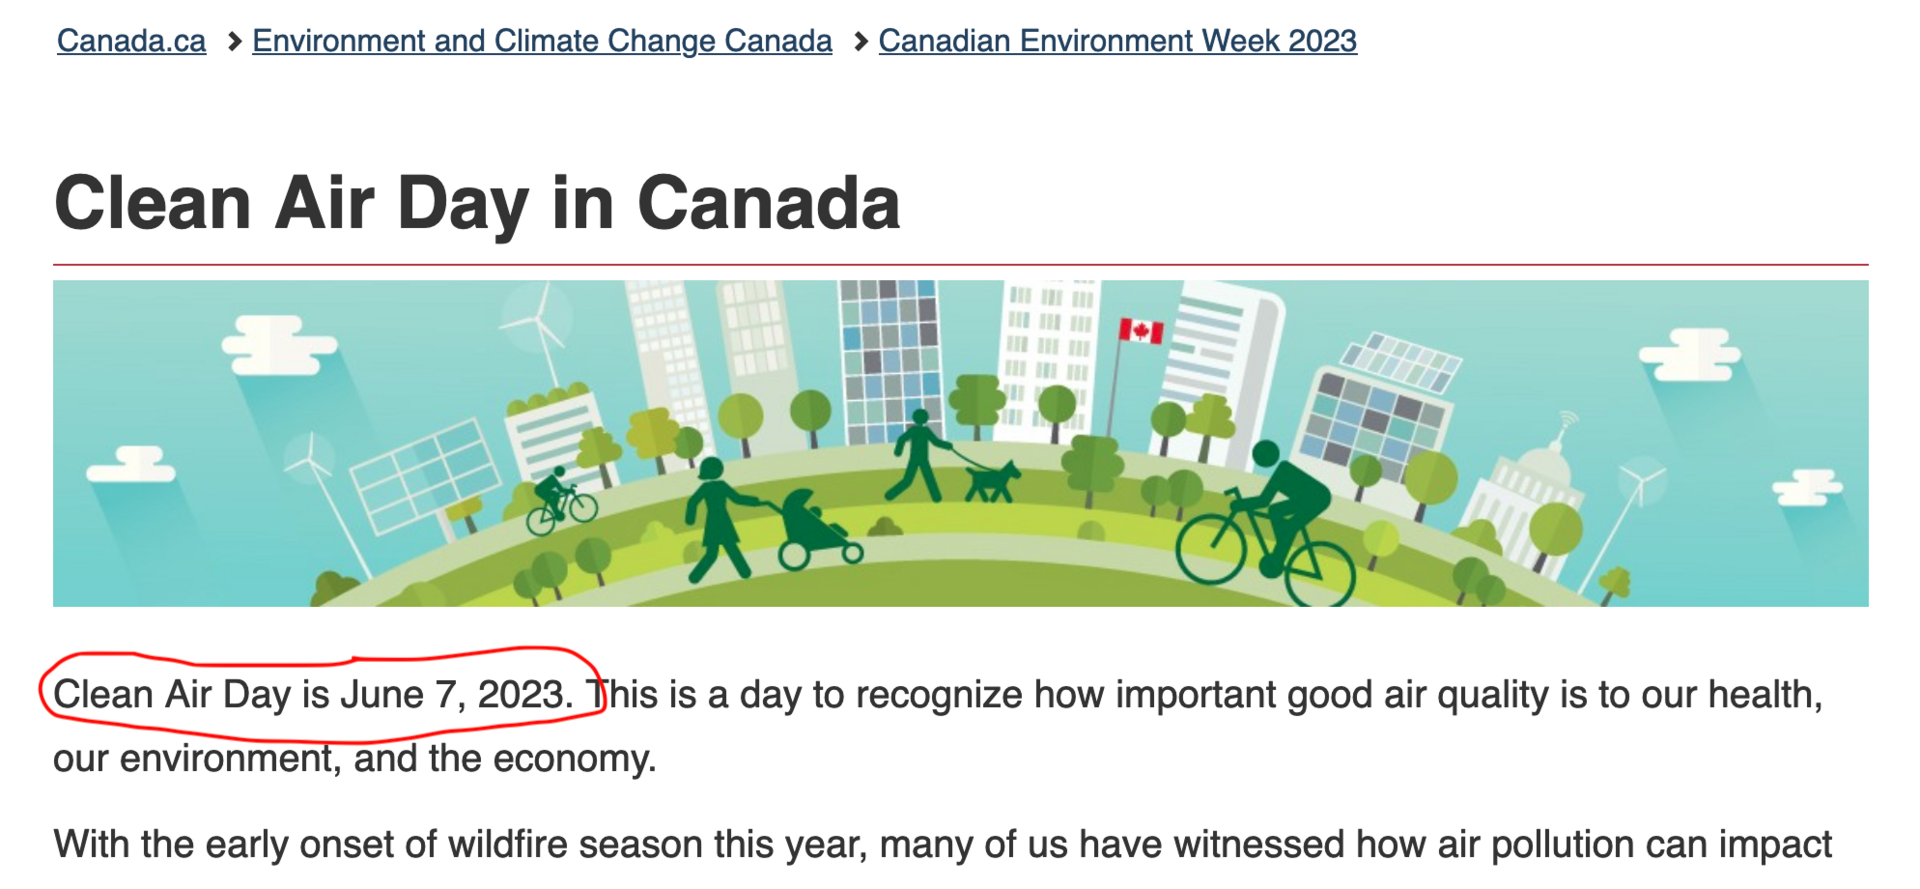The image size is (1920, 889).
Task: Click the dog being walked in banner
Action: [991, 481]
